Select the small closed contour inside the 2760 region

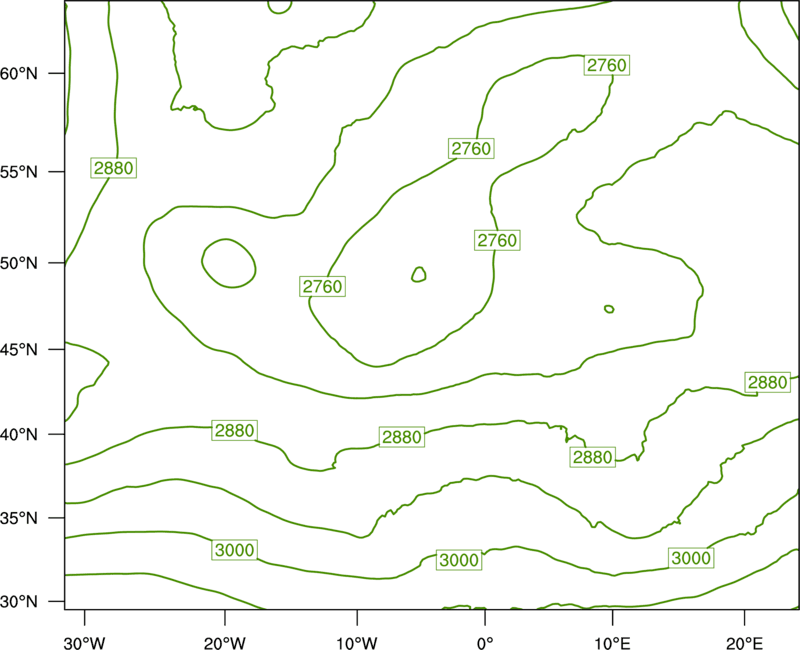click(x=419, y=274)
